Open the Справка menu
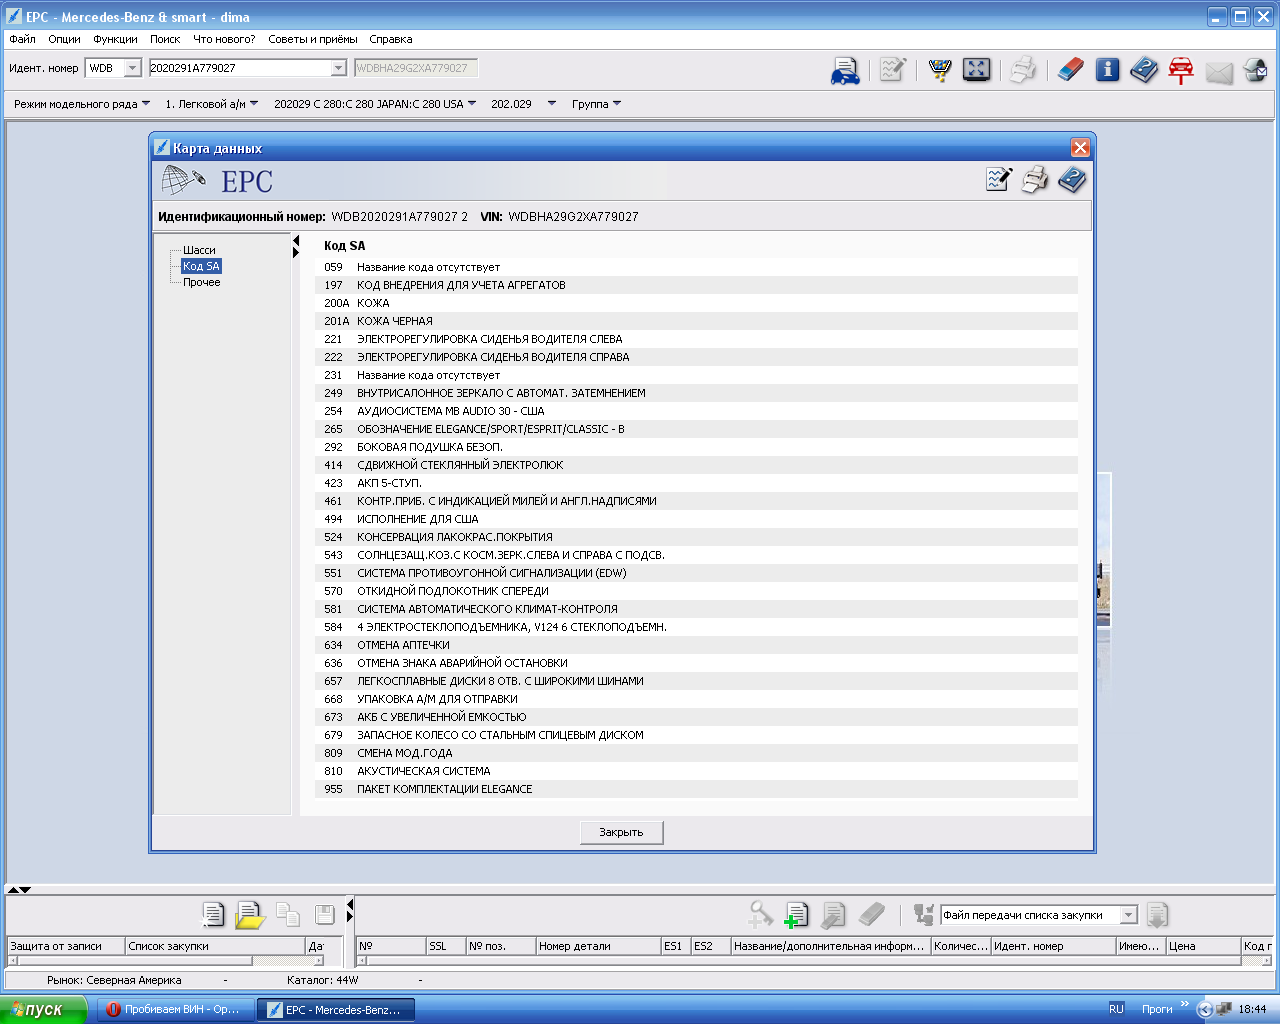Screen dimensions: 1280x1024 (x=390, y=39)
